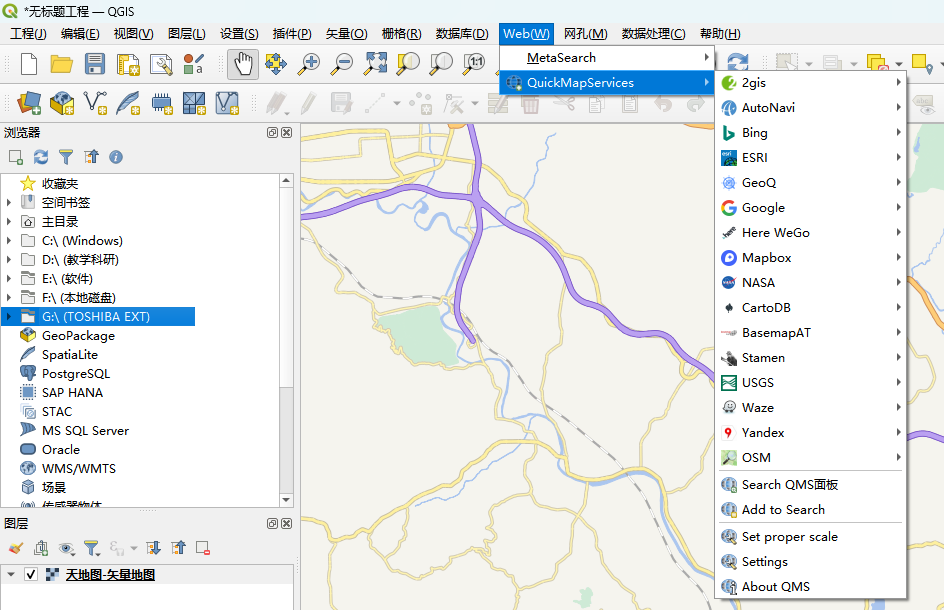Screen dimensions: 944x610
Task: Click Collapse All icon in Browser panel
Action: 91,157
